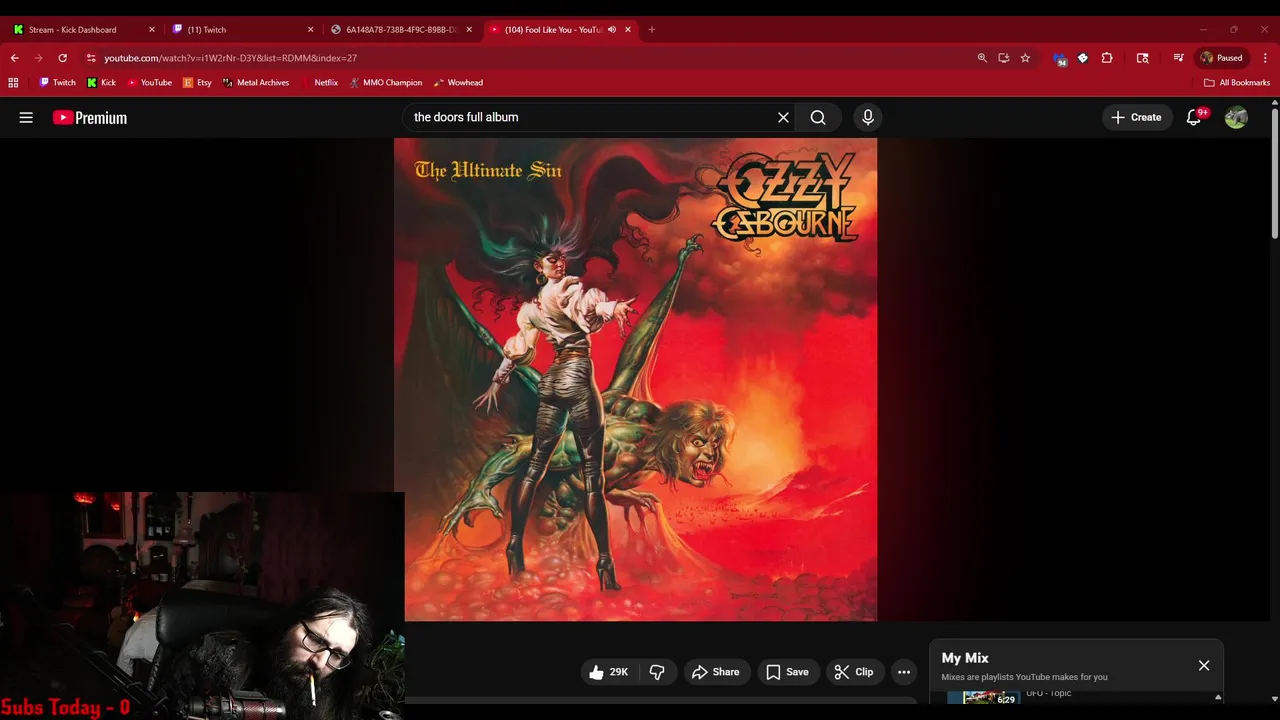Open Chrome's three-dot menu

pyautogui.click(x=1265, y=58)
